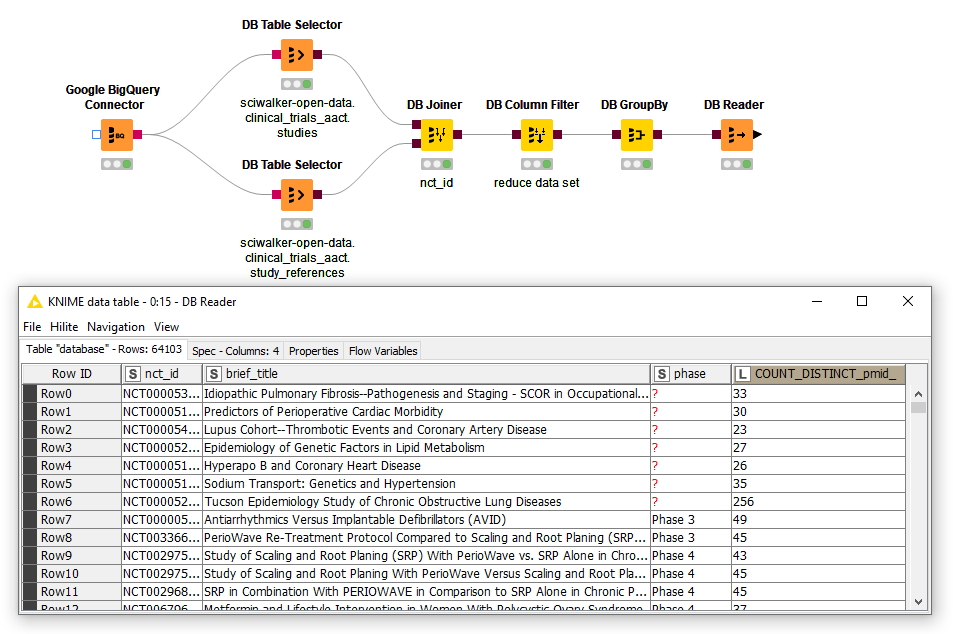Click 'Predictors of Perioperative Cardiac Morbidity' cell
Viewport: 959px width, 634px height.
coord(426,412)
